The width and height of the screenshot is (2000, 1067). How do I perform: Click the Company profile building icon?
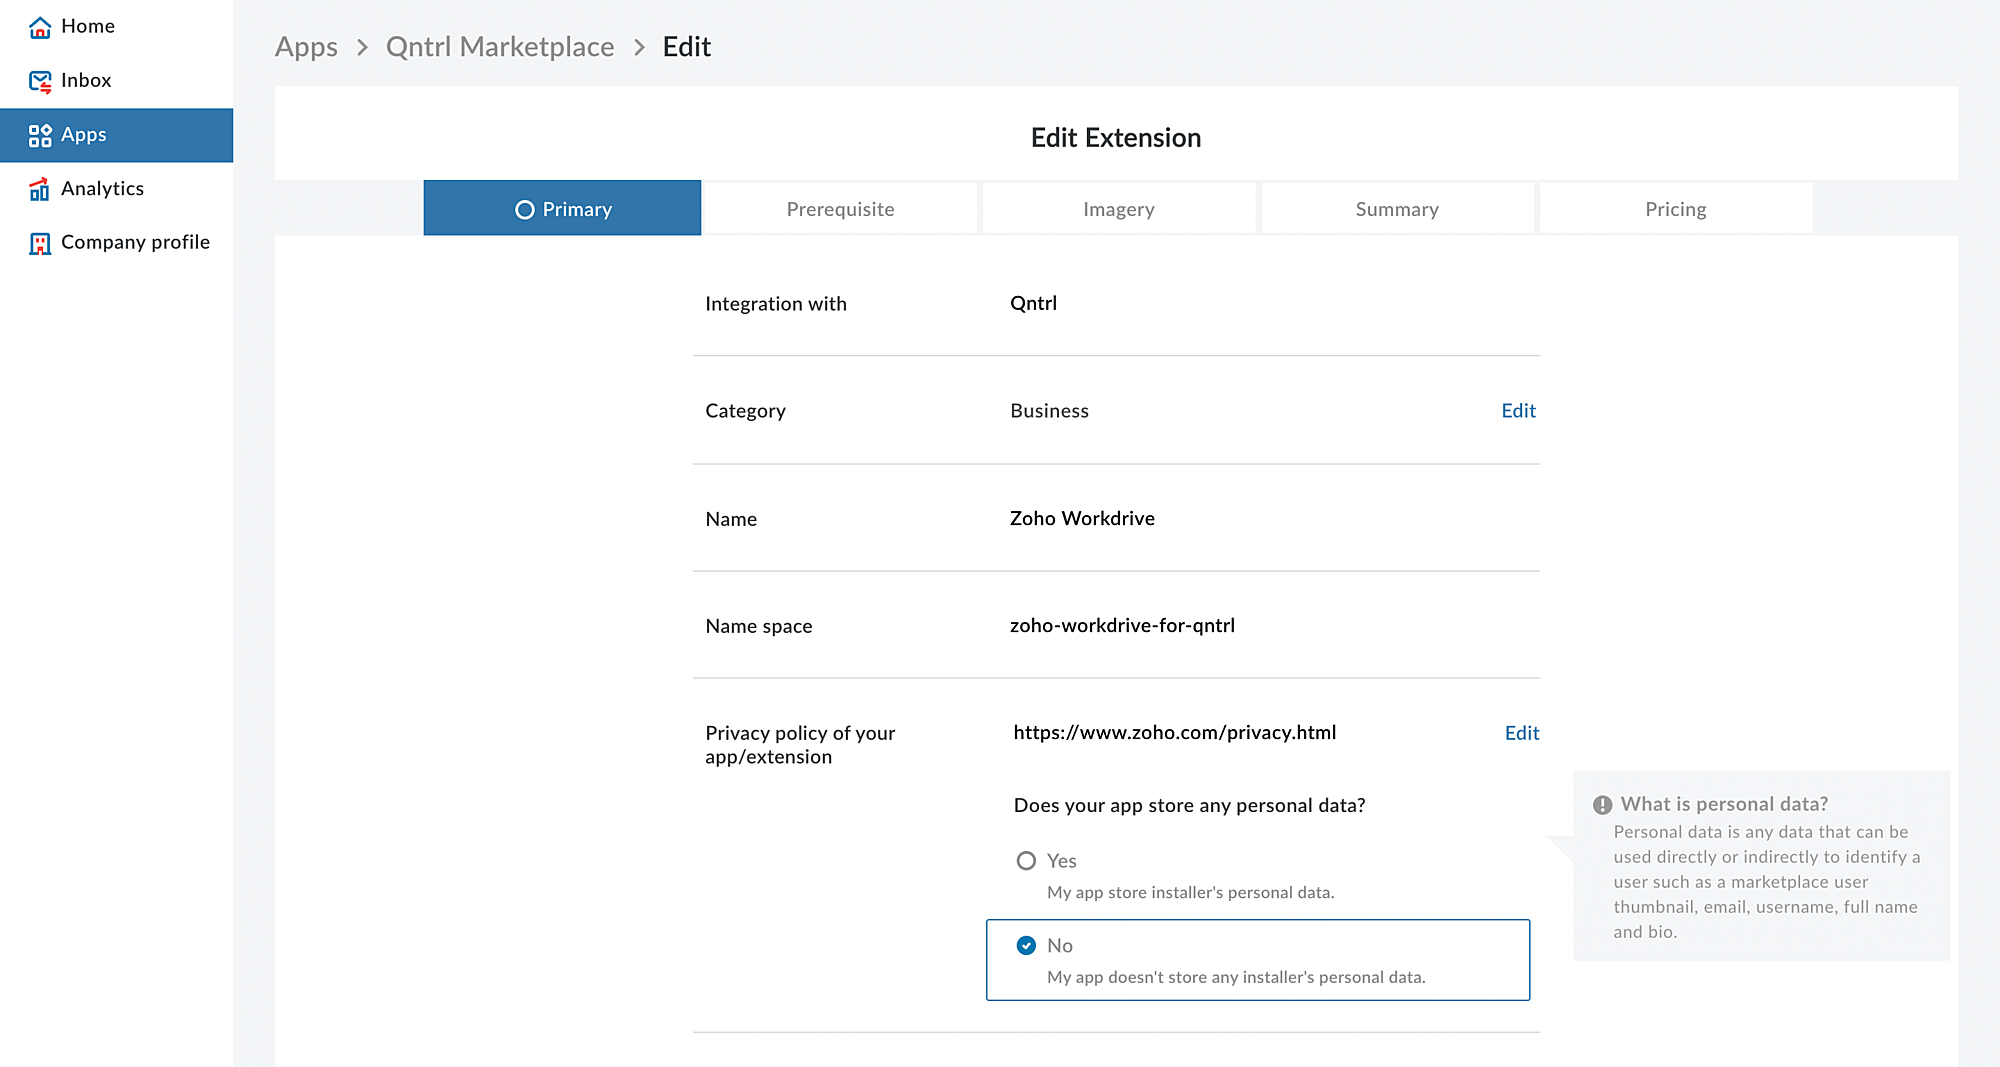click(x=40, y=243)
